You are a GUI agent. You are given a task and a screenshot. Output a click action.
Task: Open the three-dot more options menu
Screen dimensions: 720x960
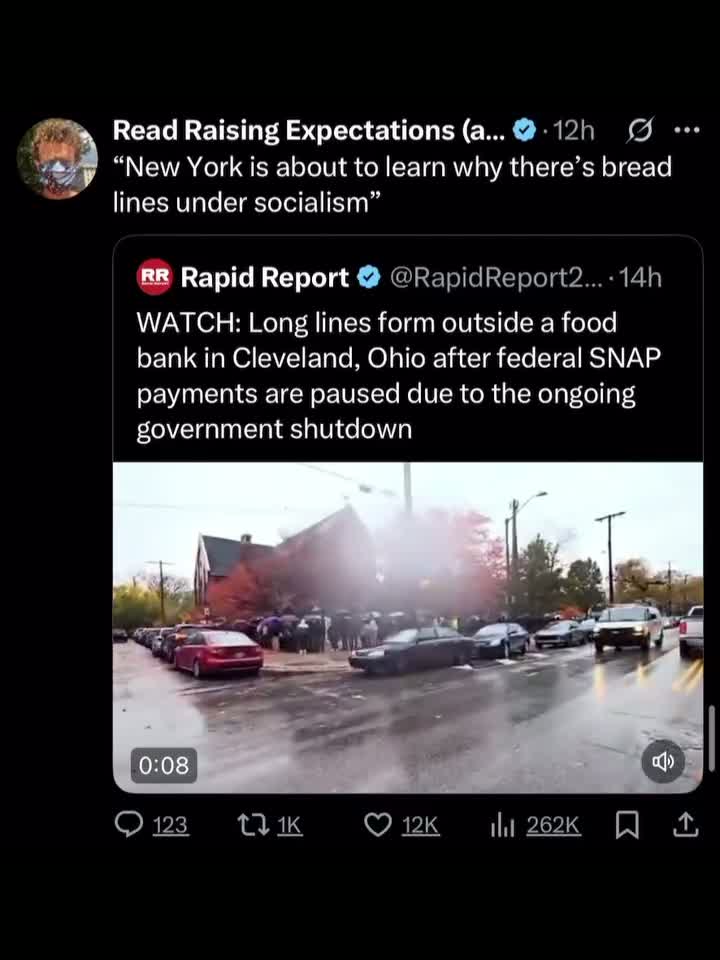pyautogui.click(x=686, y=130)
